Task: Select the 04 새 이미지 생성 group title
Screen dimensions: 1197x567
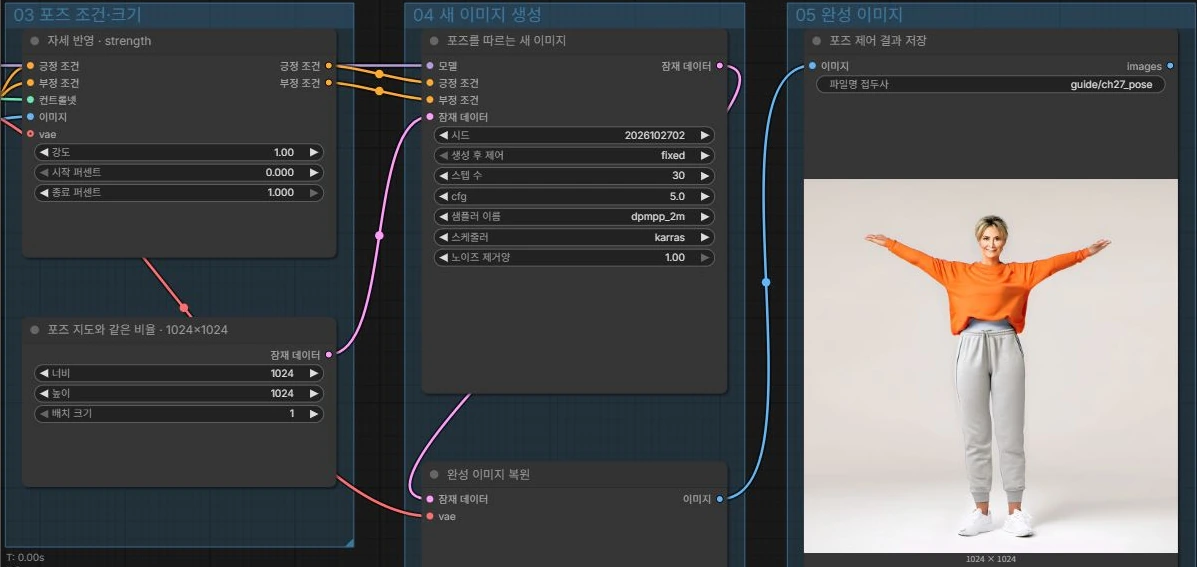Action: click(x=478, y=14)
